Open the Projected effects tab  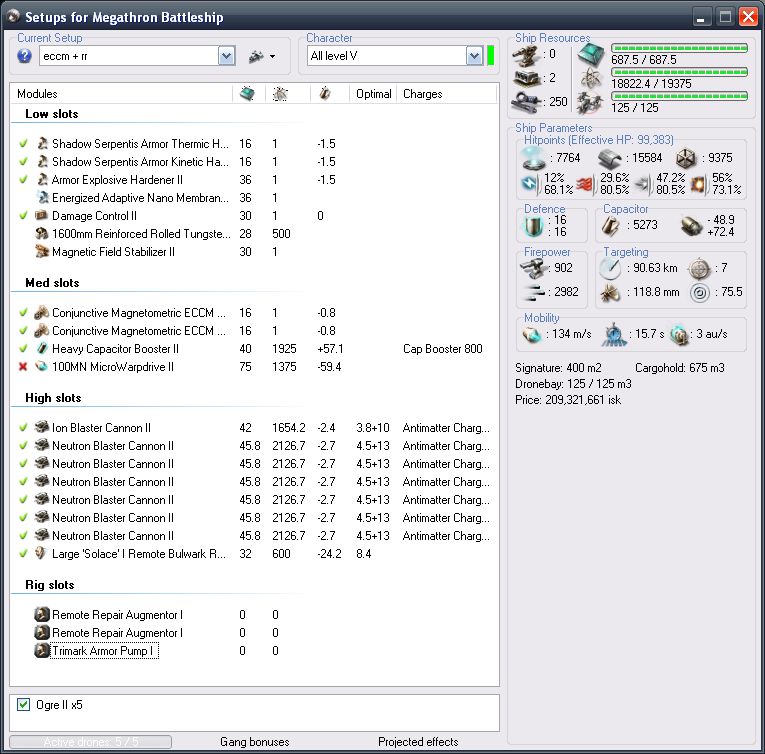coord(418,742)
